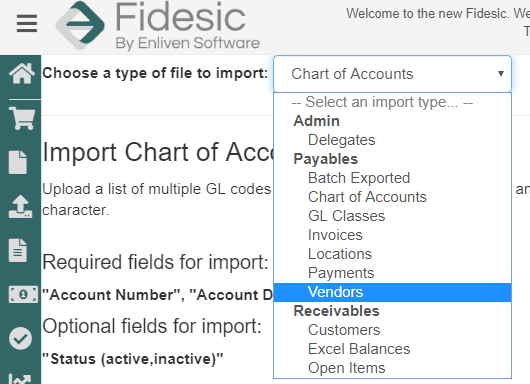Collapse the Chart of Accounts import type dropdown
This screenshot has height=384, width=530.
click(x=392, y=74)
